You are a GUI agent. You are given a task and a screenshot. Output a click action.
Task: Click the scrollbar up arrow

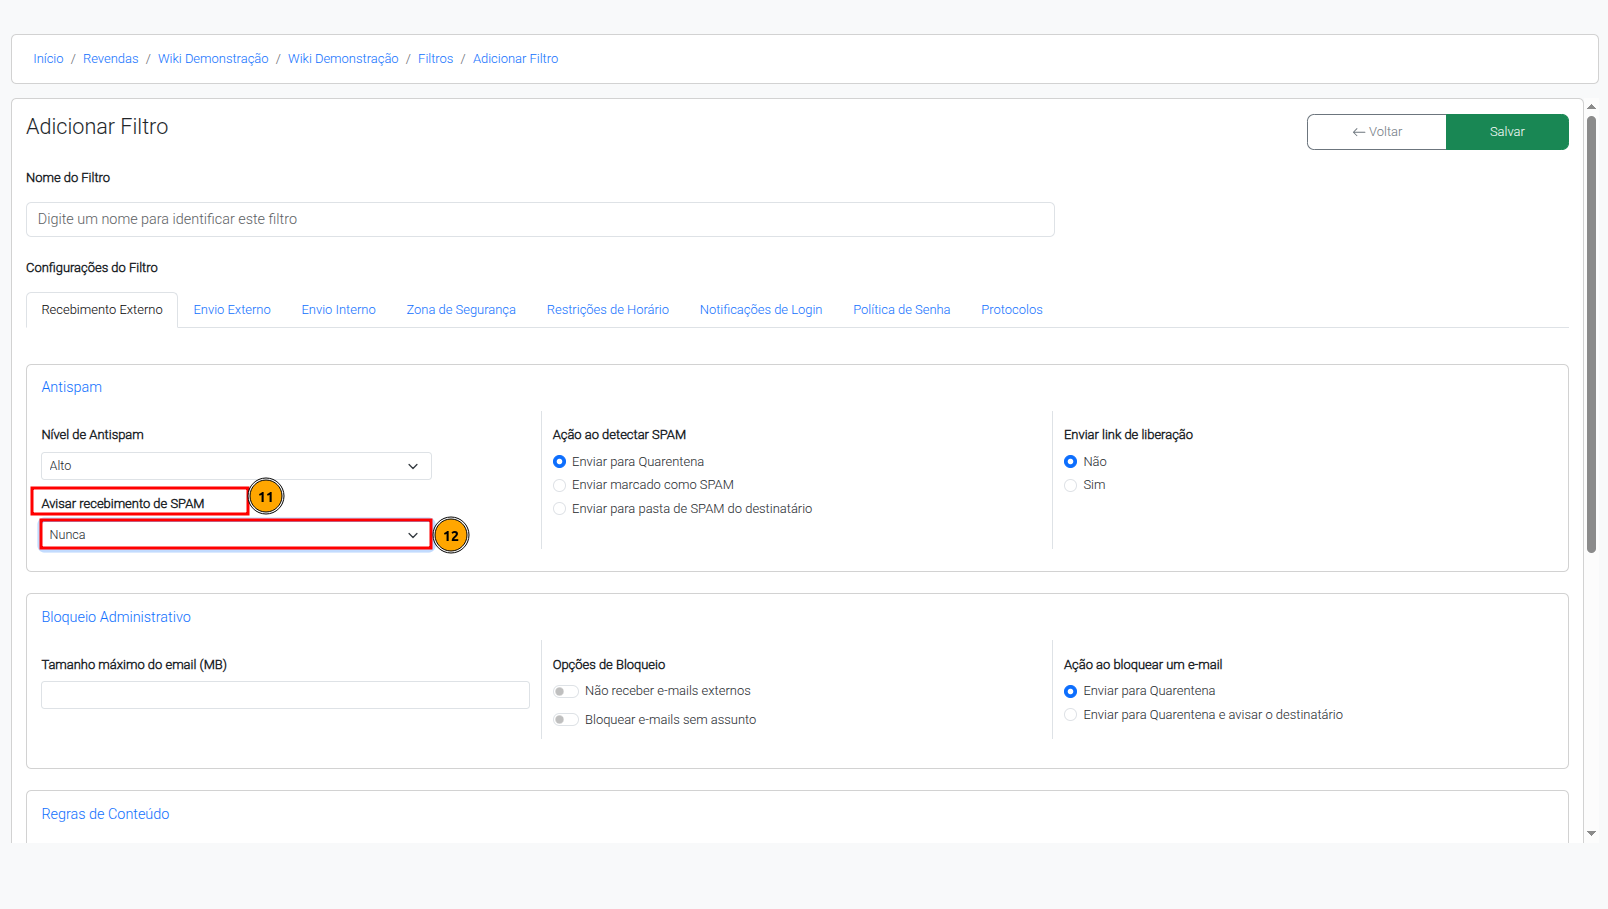(1591, 106)
